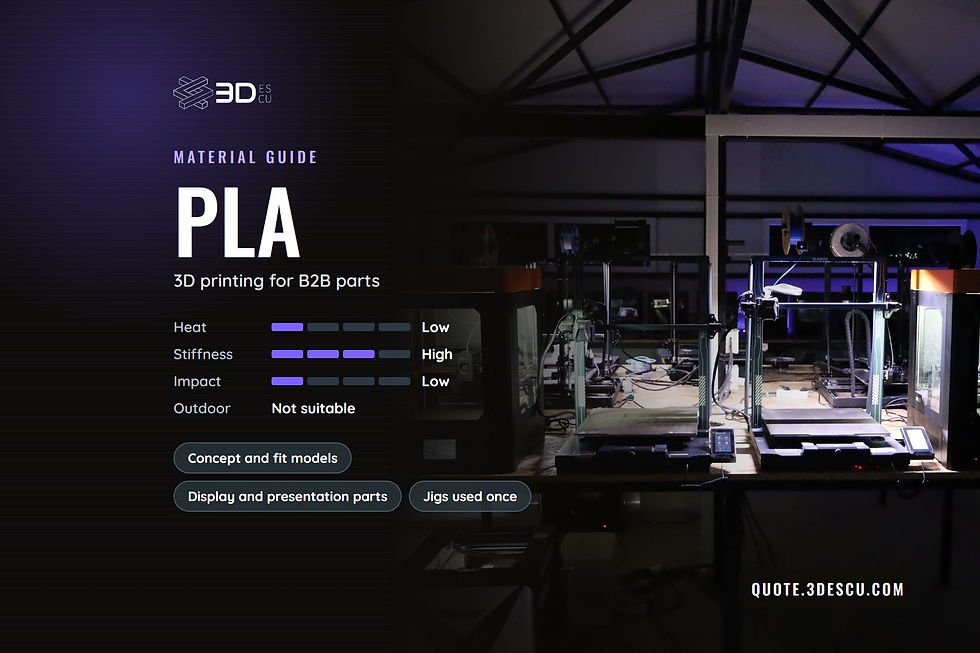Click the 'Impact' label
980x653 pixels.
(197, 381)
